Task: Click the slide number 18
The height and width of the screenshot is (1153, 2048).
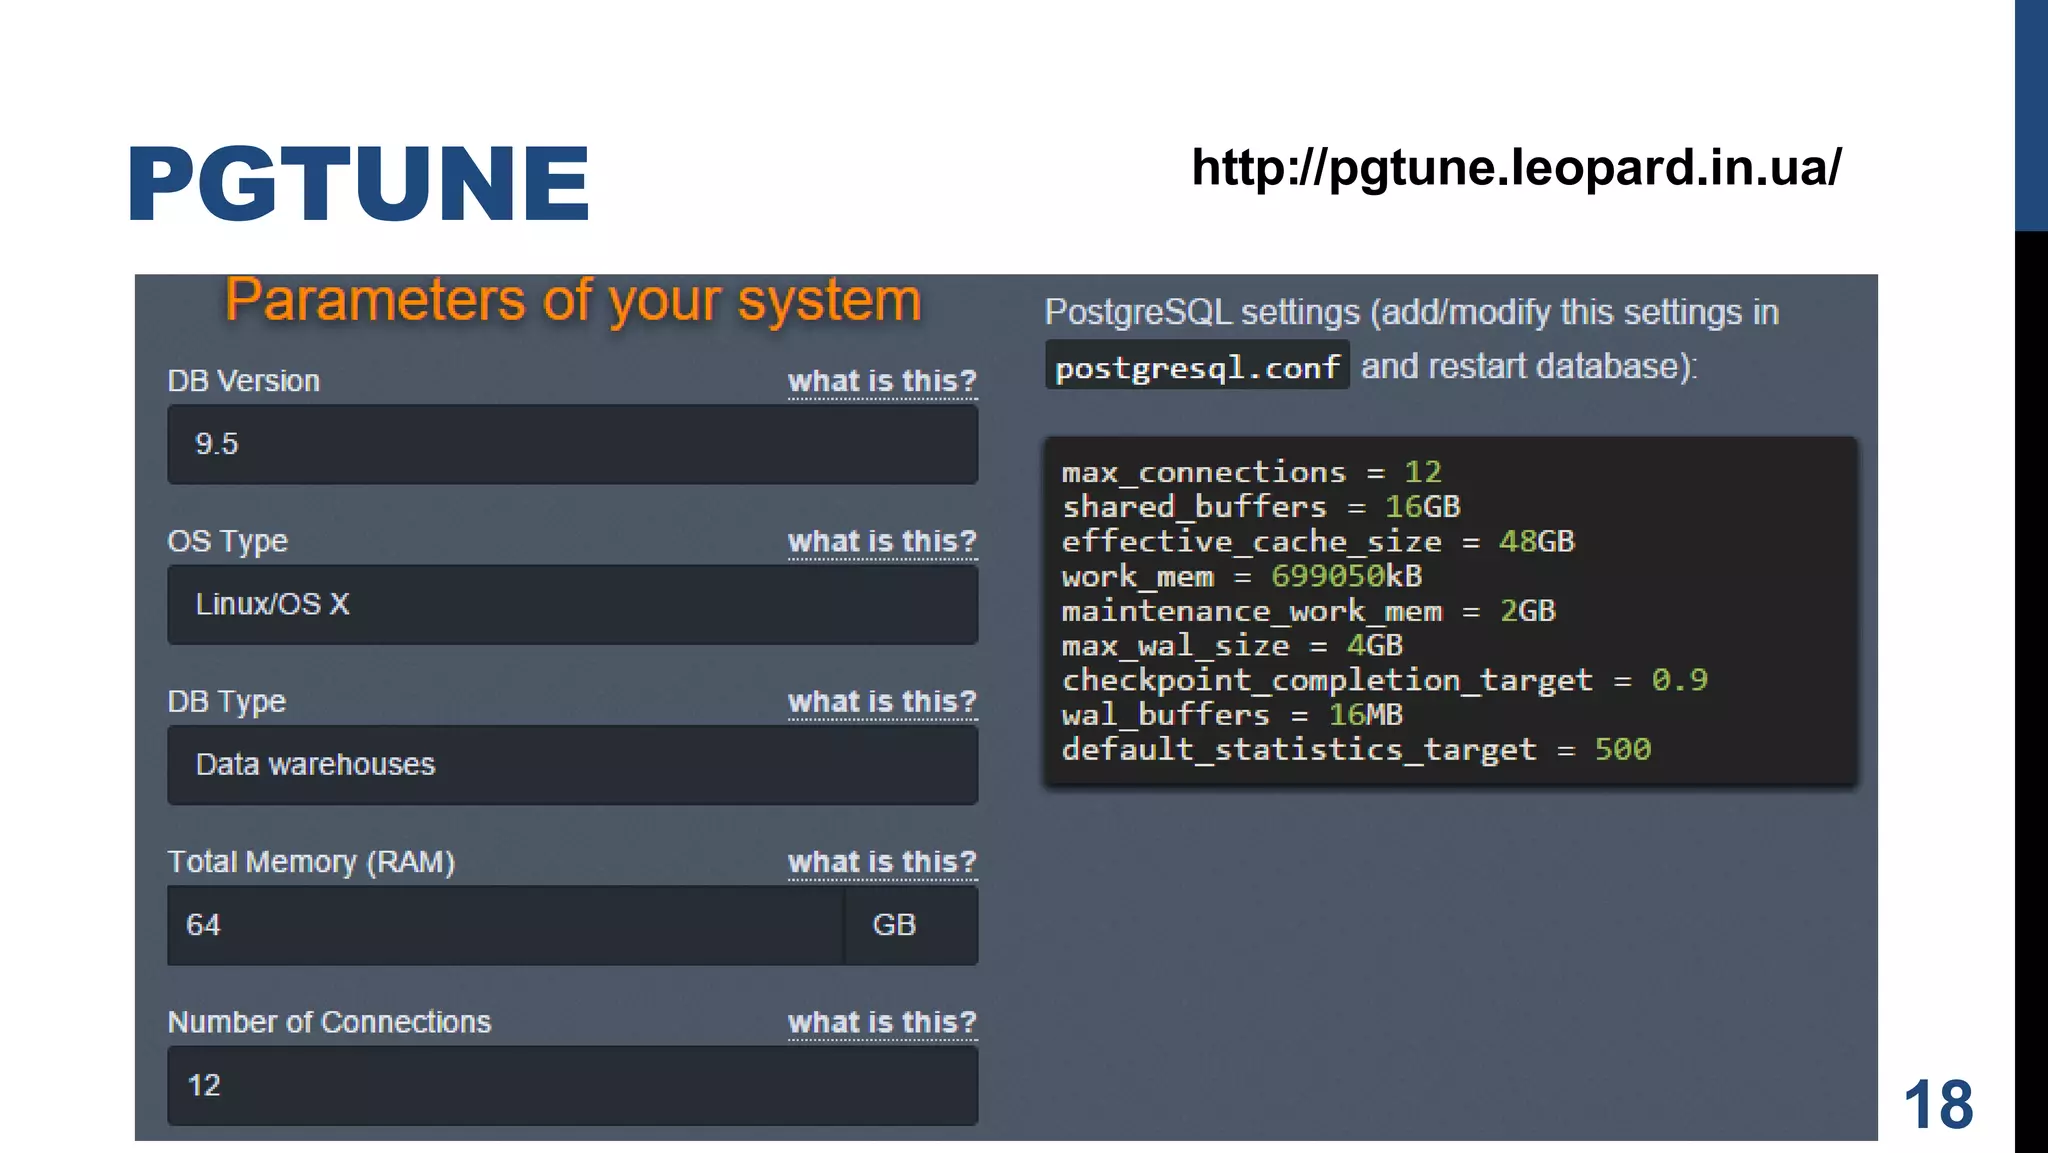Action: click(1938, 1105)
